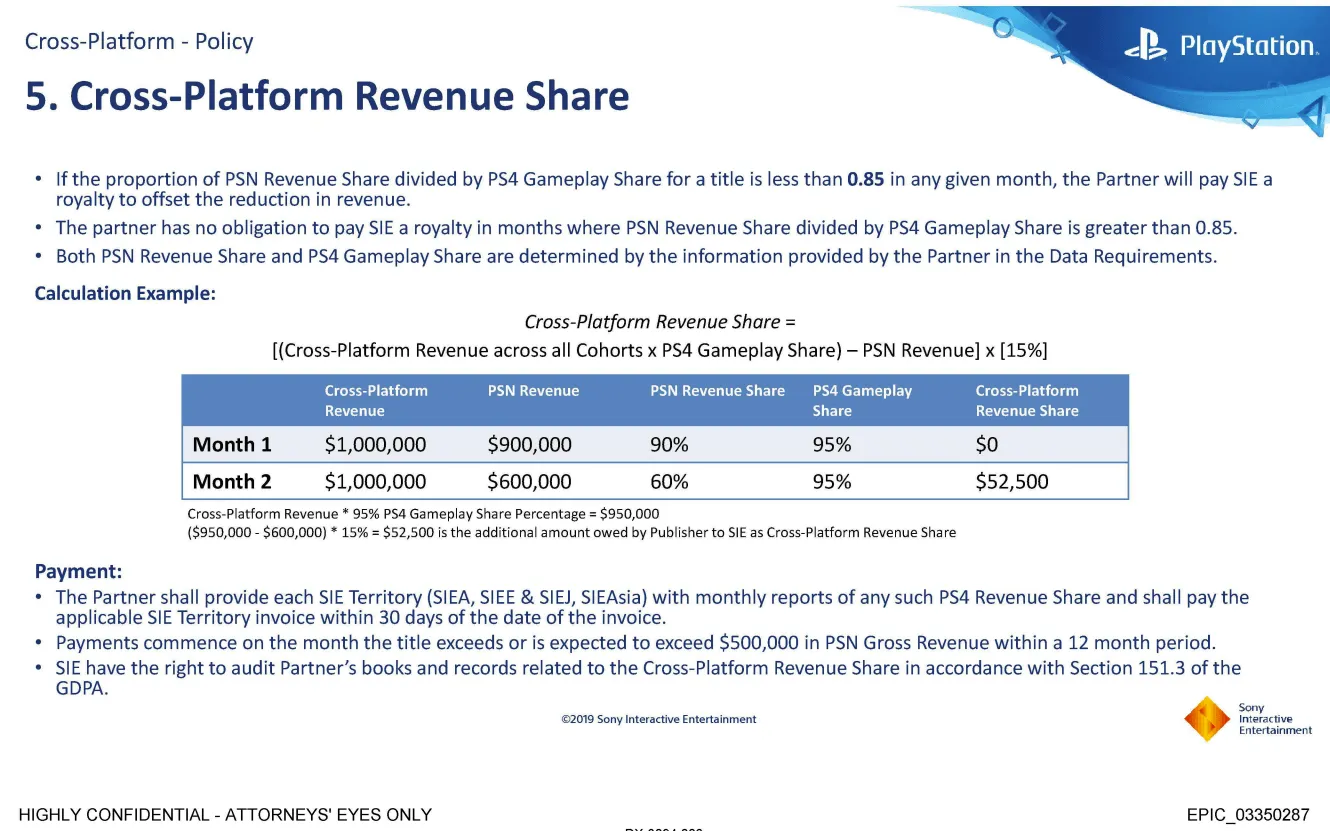
Task: Click the "PSN Revenue" column header
Action: point(533,391)
